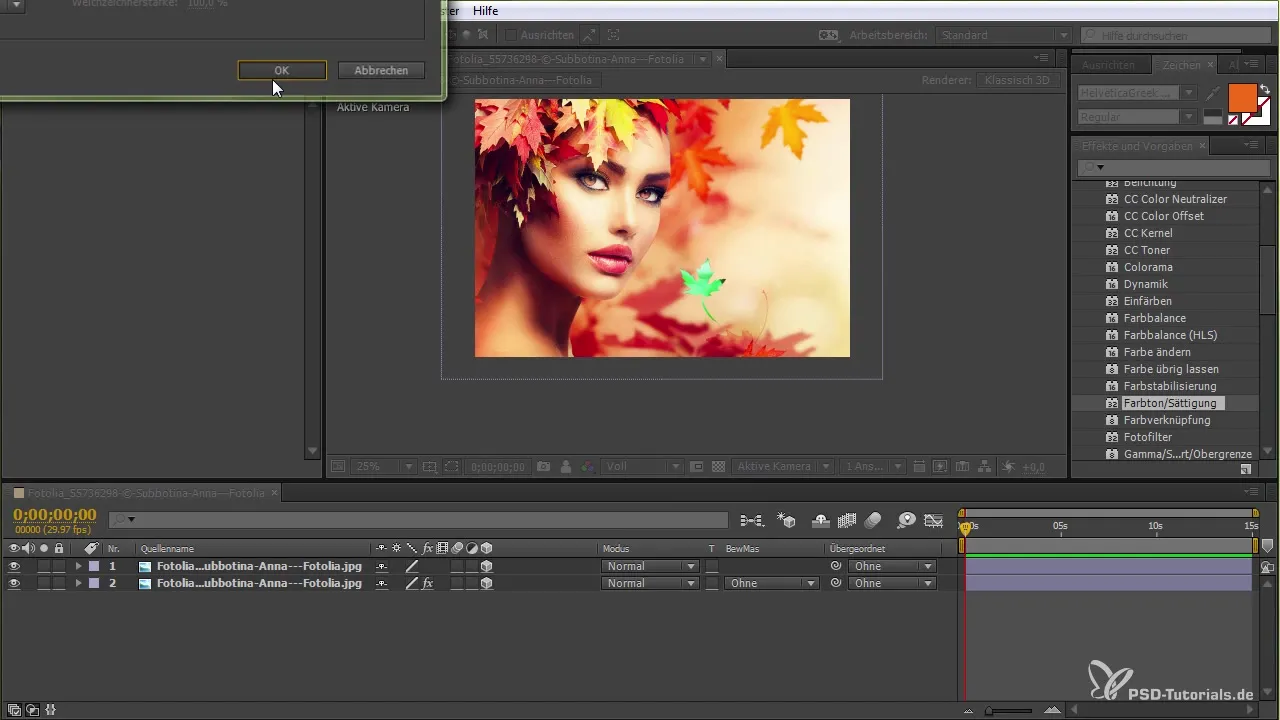Select the Fotolia composition timeline tab
This screenshot has width=1280, height=720.
[146, 493]
